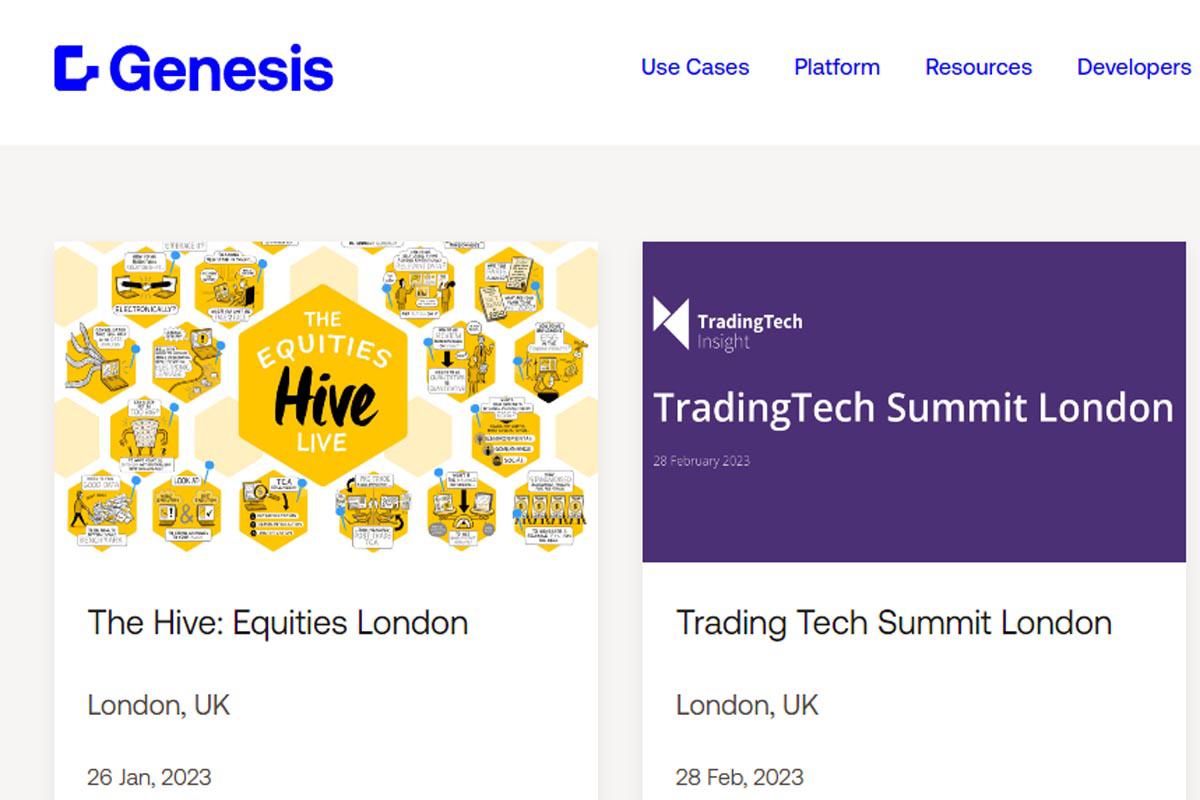Viewport: 1200px width, 800px height.
Task: Click the Genesis wordmark to go home
Action: pos(221,68)
